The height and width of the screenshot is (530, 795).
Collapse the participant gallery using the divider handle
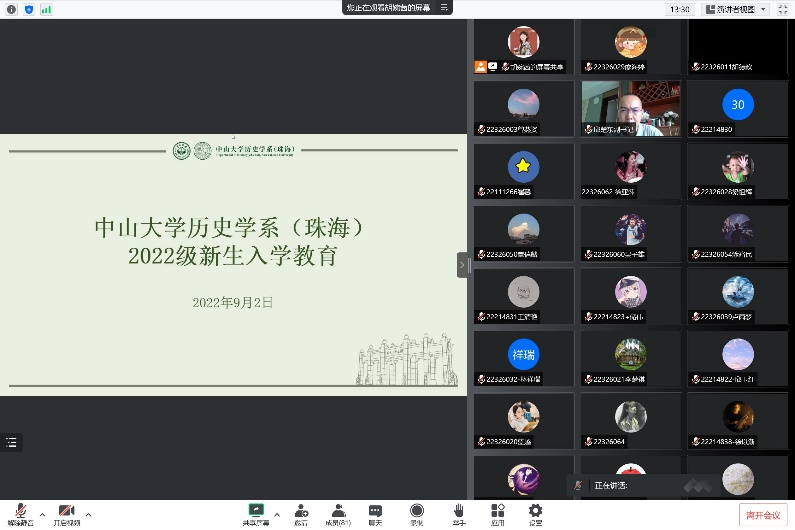pyautogui.click(x=463, y=265)
